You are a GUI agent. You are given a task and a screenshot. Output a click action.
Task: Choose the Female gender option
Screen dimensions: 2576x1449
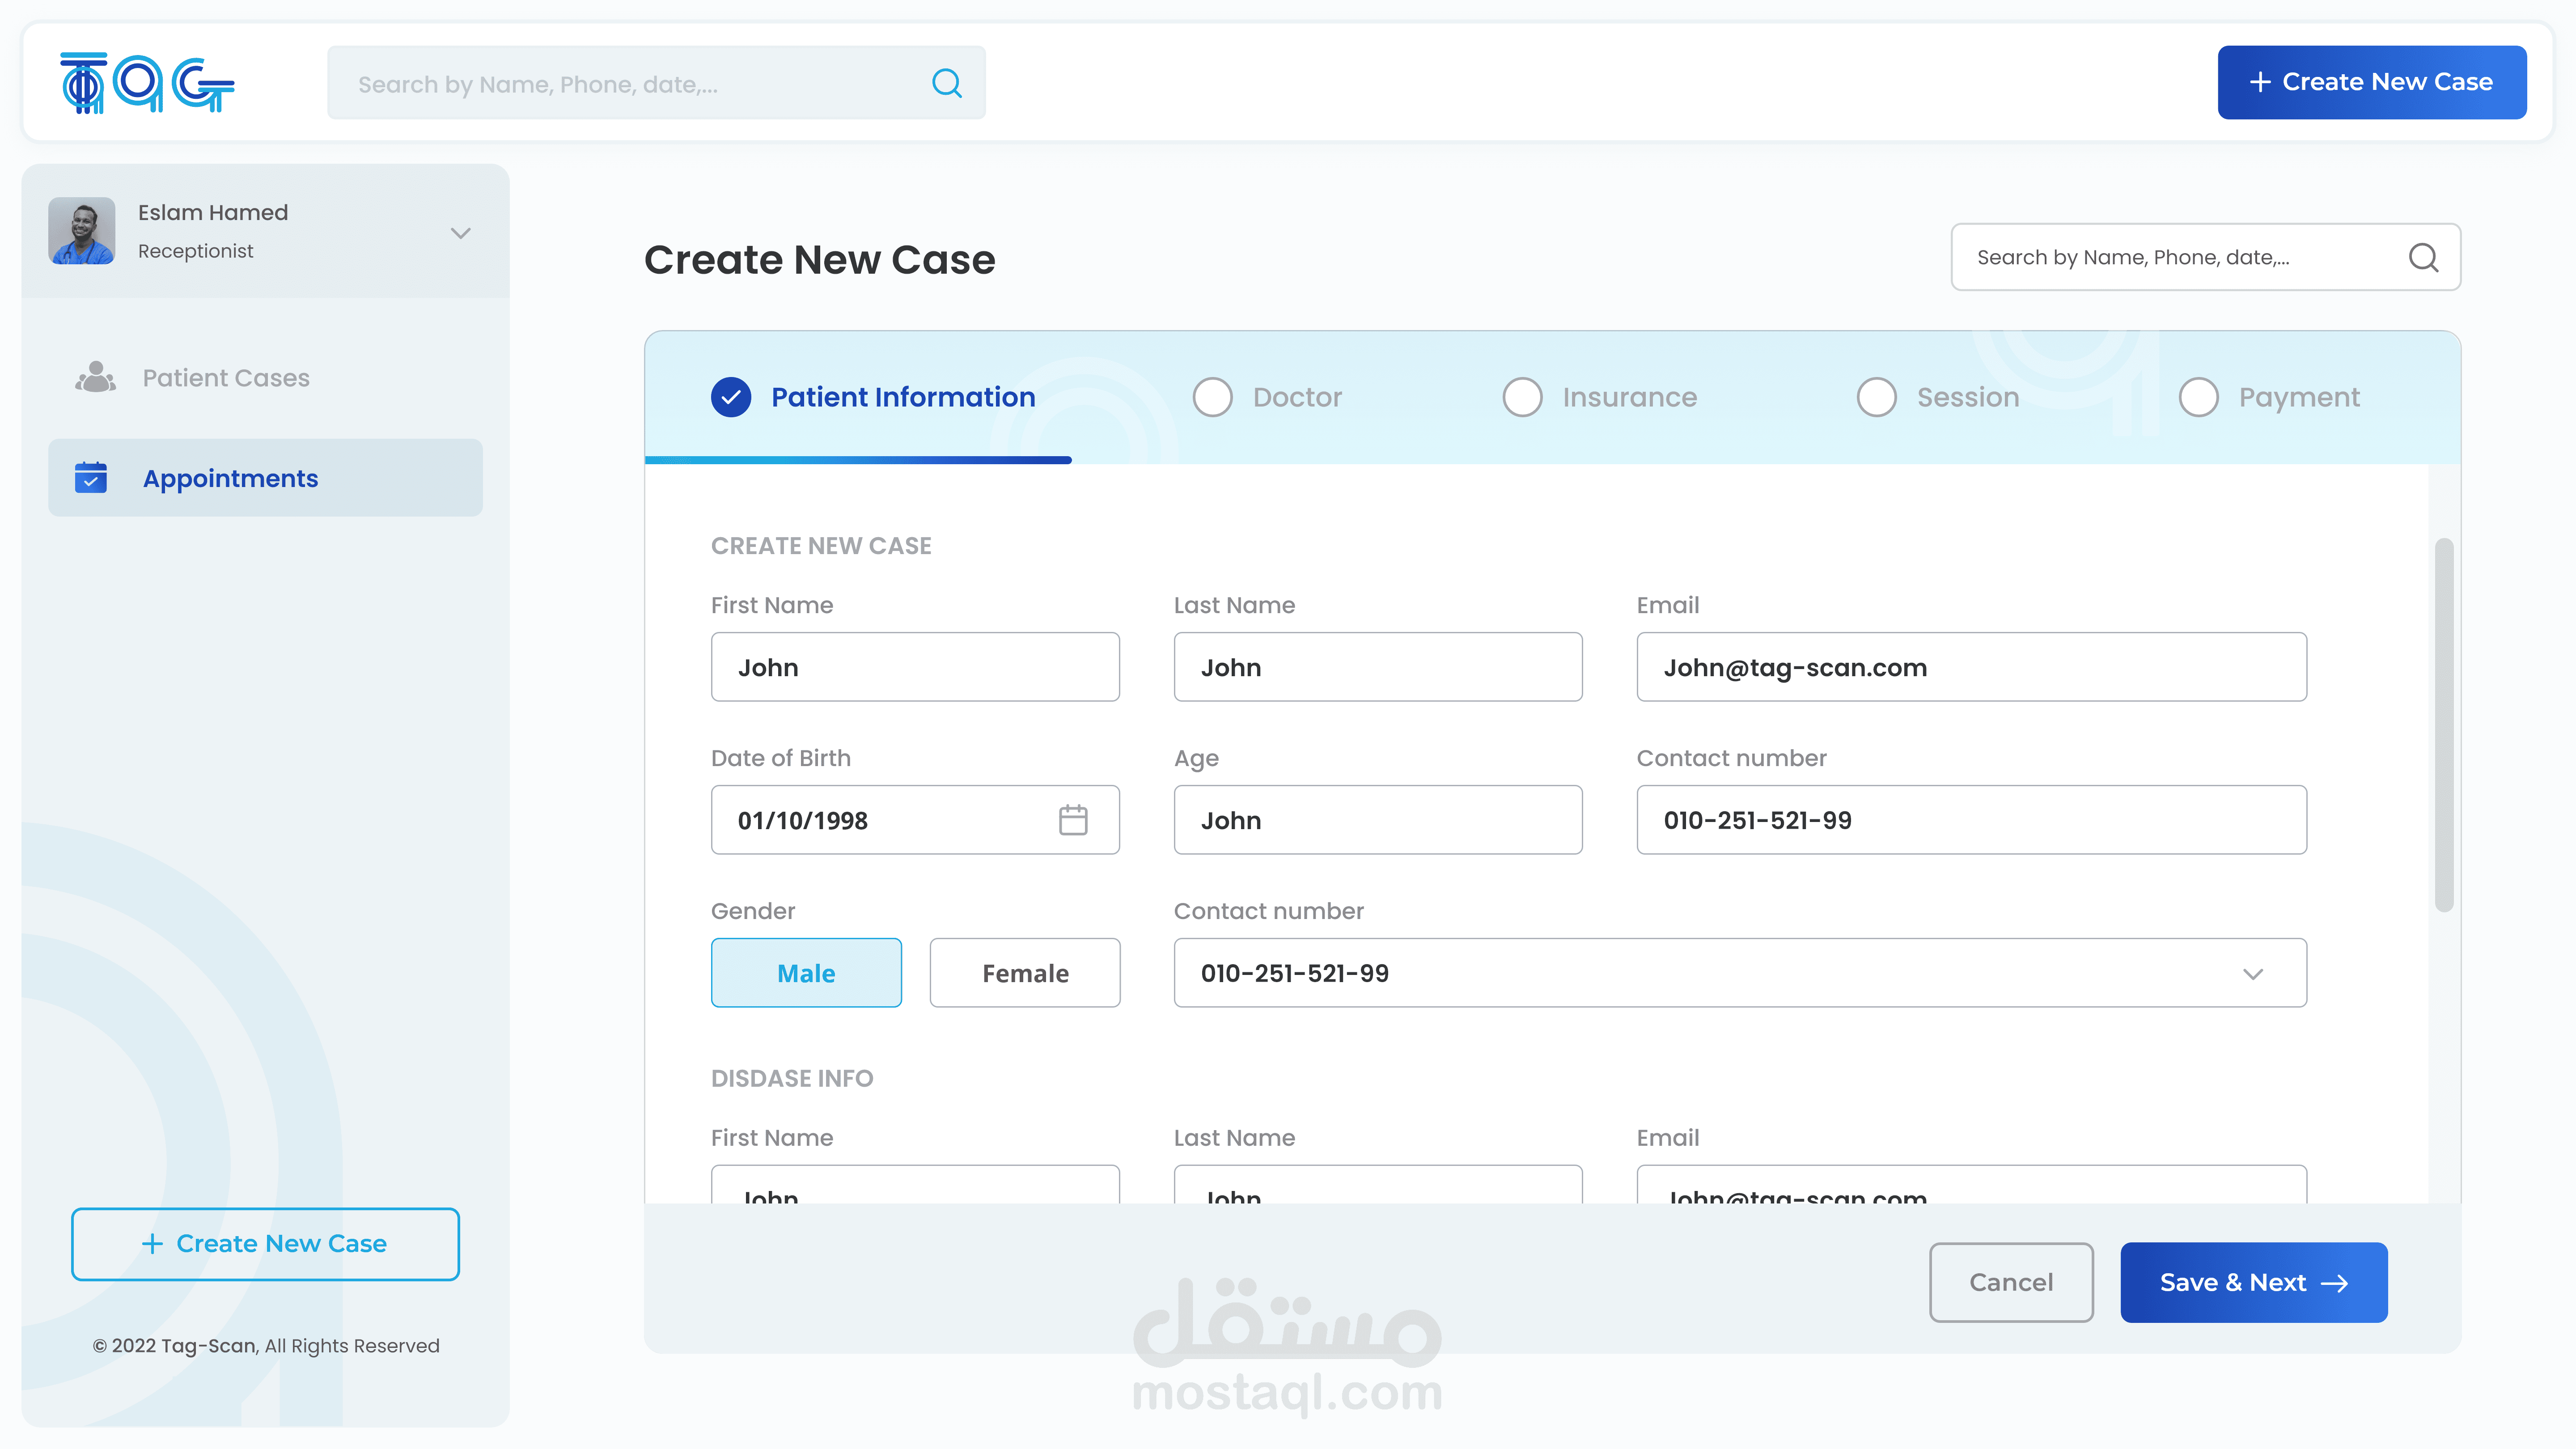(x=1024, y=973)
